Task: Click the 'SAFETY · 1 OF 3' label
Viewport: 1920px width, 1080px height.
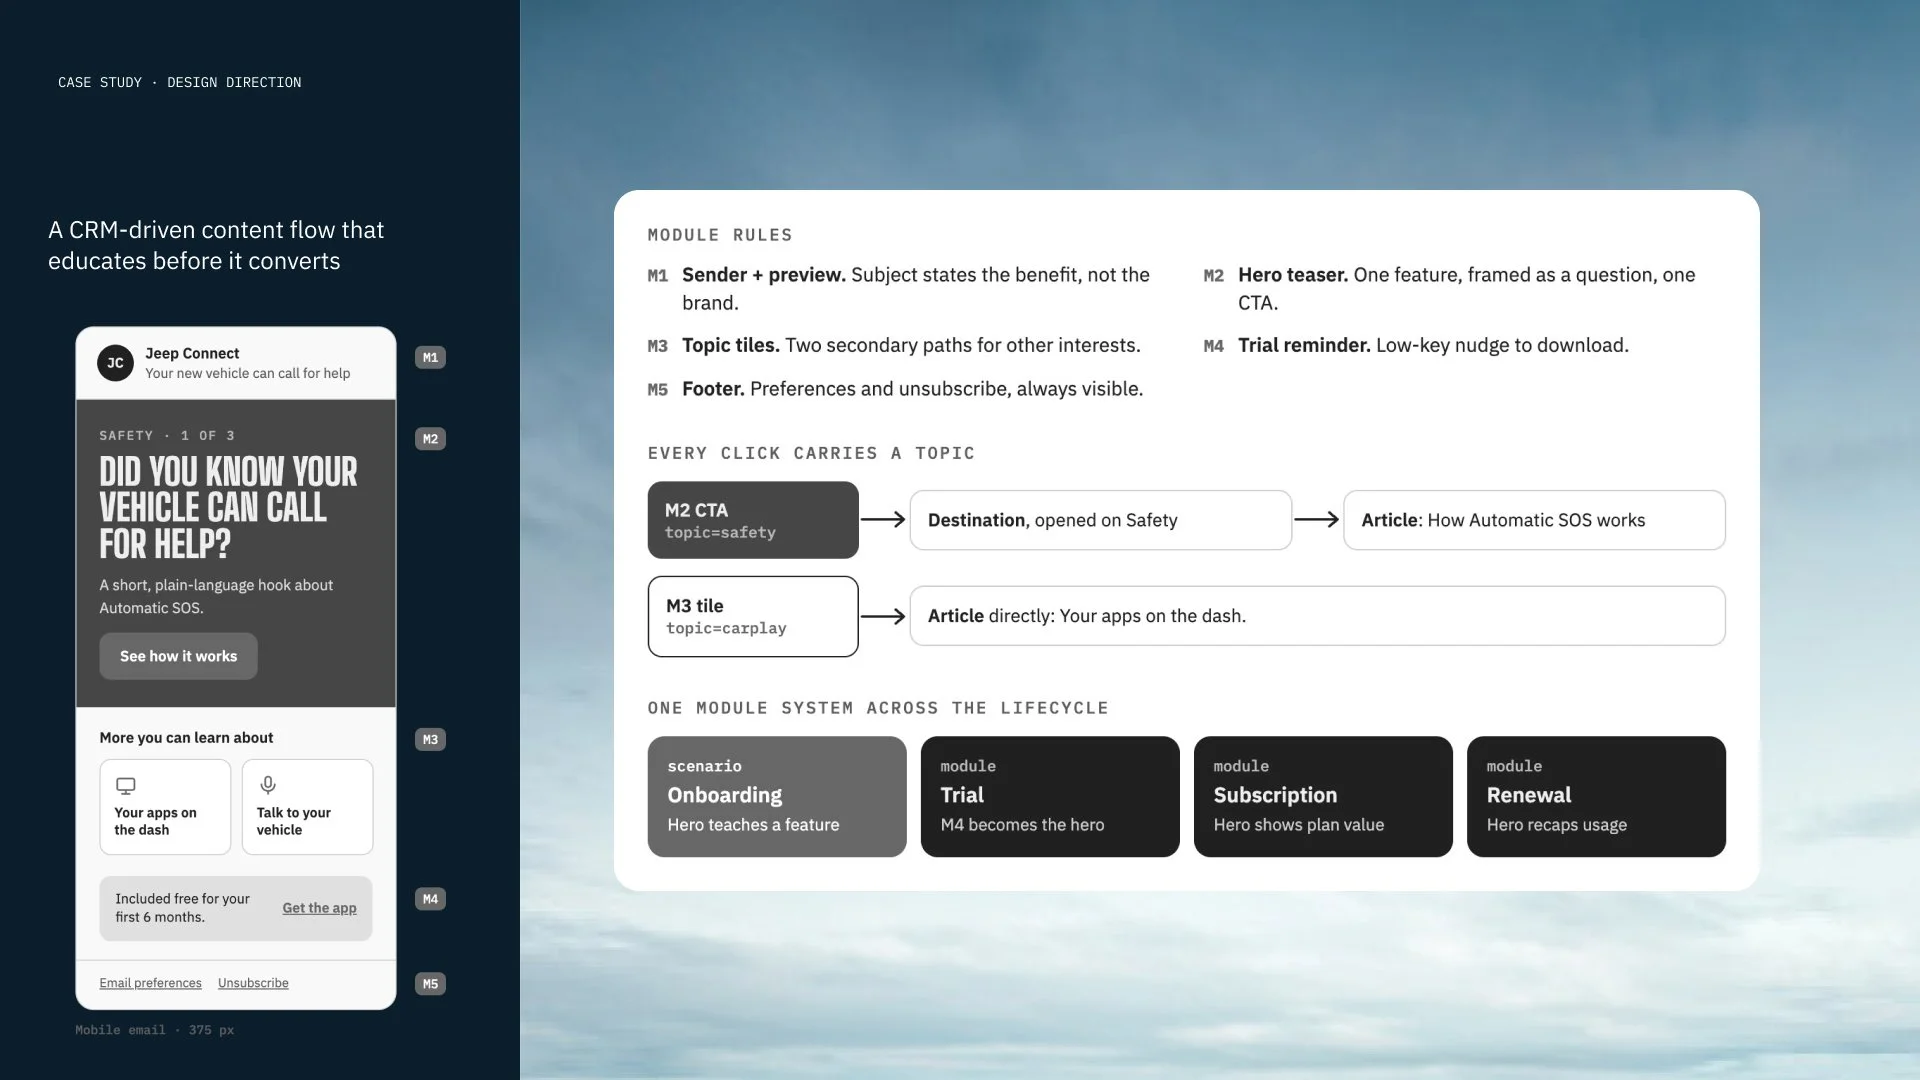Action: 167,435
